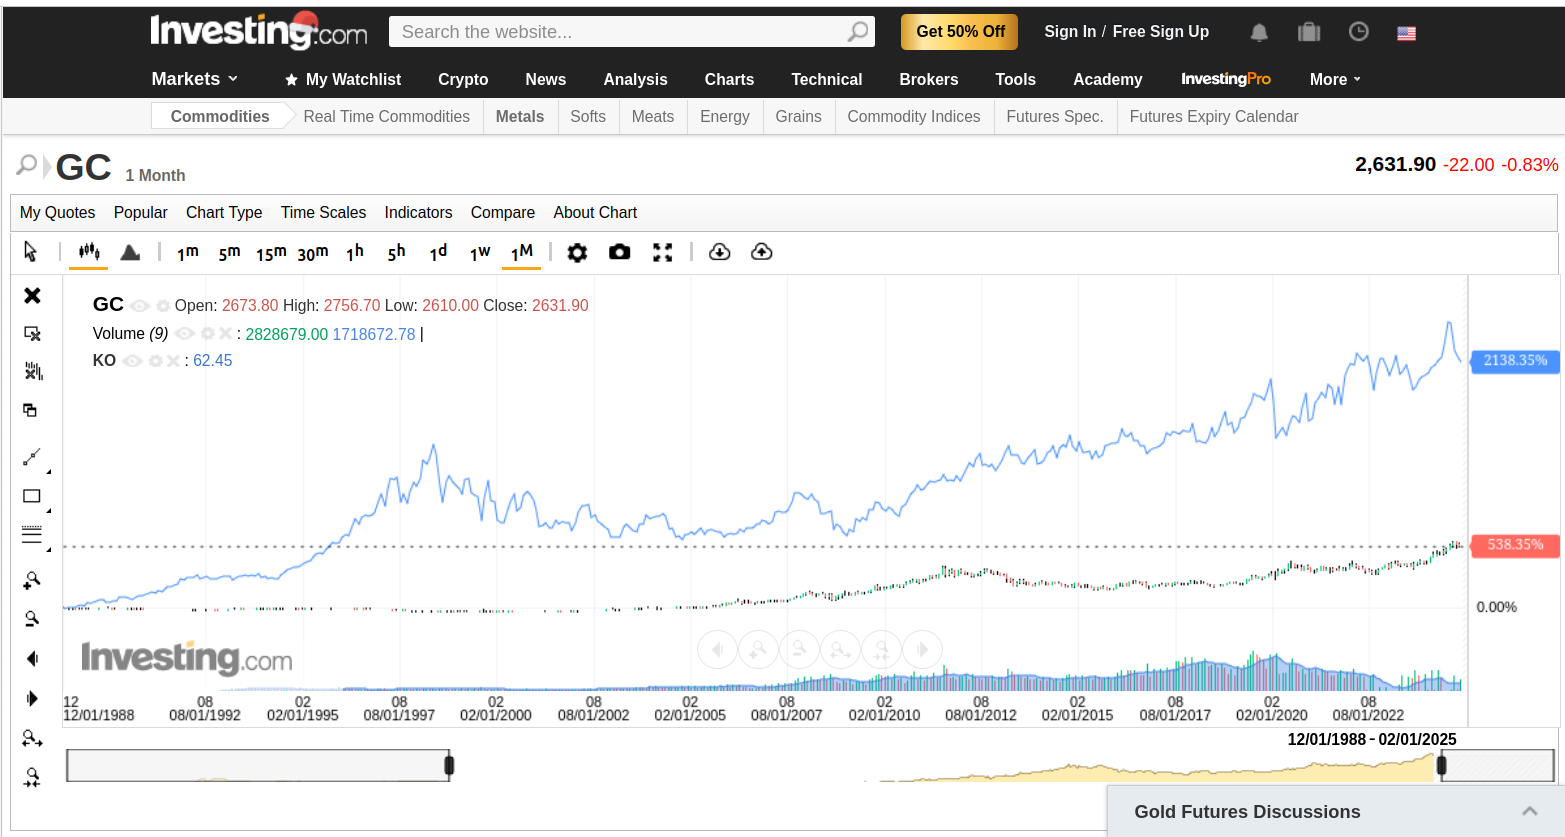Open the Indicators chart menu

418,212
